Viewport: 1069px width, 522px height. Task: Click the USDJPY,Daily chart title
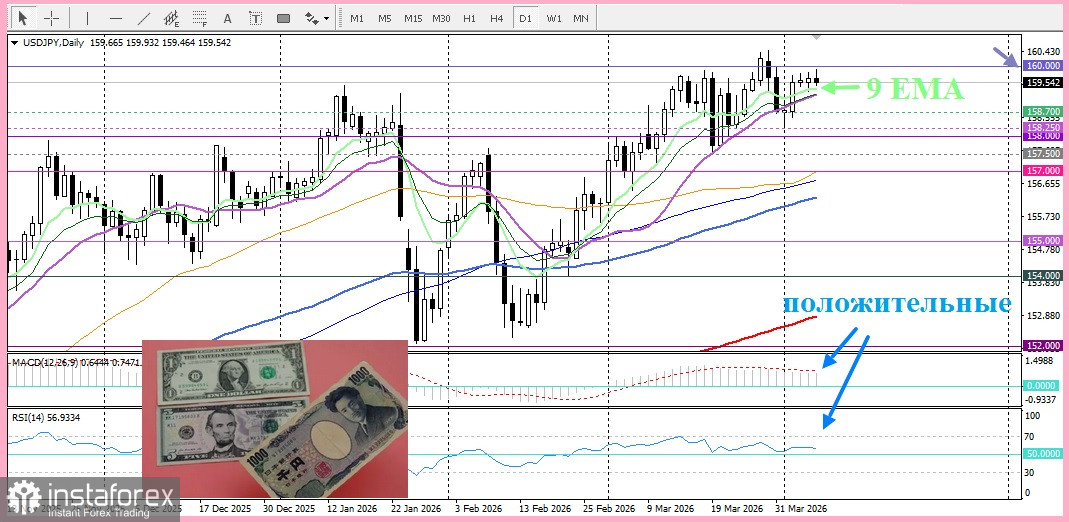(52, 43)
